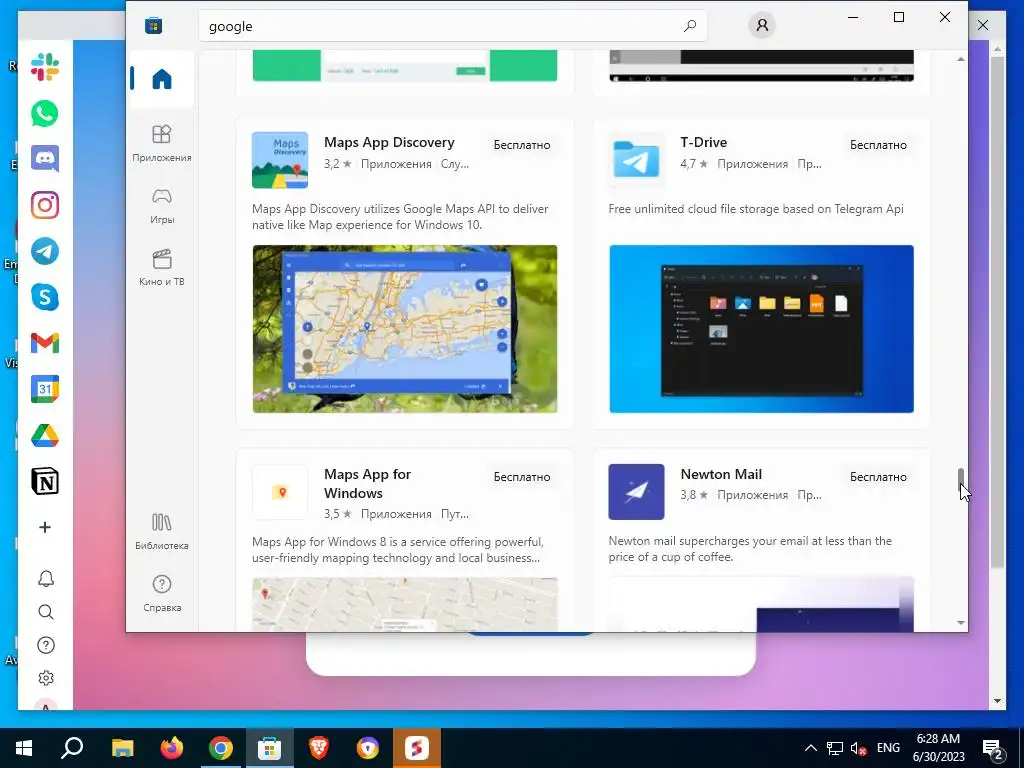The width and height of the screenshot is (1024, 768).
Task: Open Приложения section in Store
Action: [x=161, y=143]
